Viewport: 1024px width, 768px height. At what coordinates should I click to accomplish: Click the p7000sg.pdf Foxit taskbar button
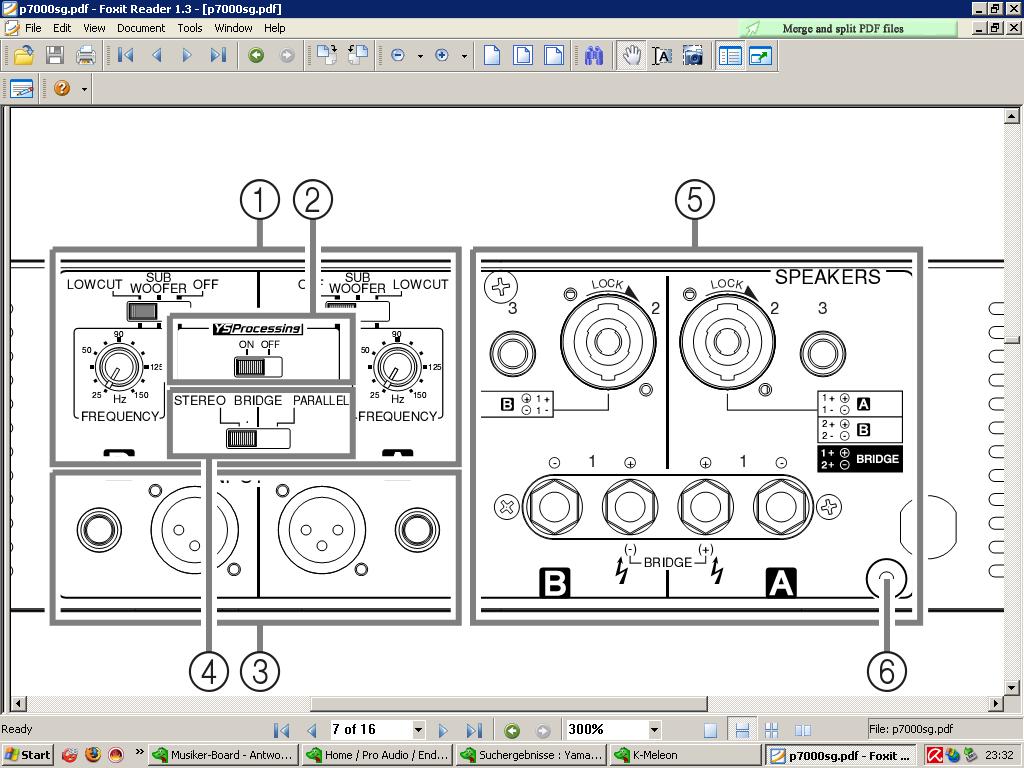point(842,756)
